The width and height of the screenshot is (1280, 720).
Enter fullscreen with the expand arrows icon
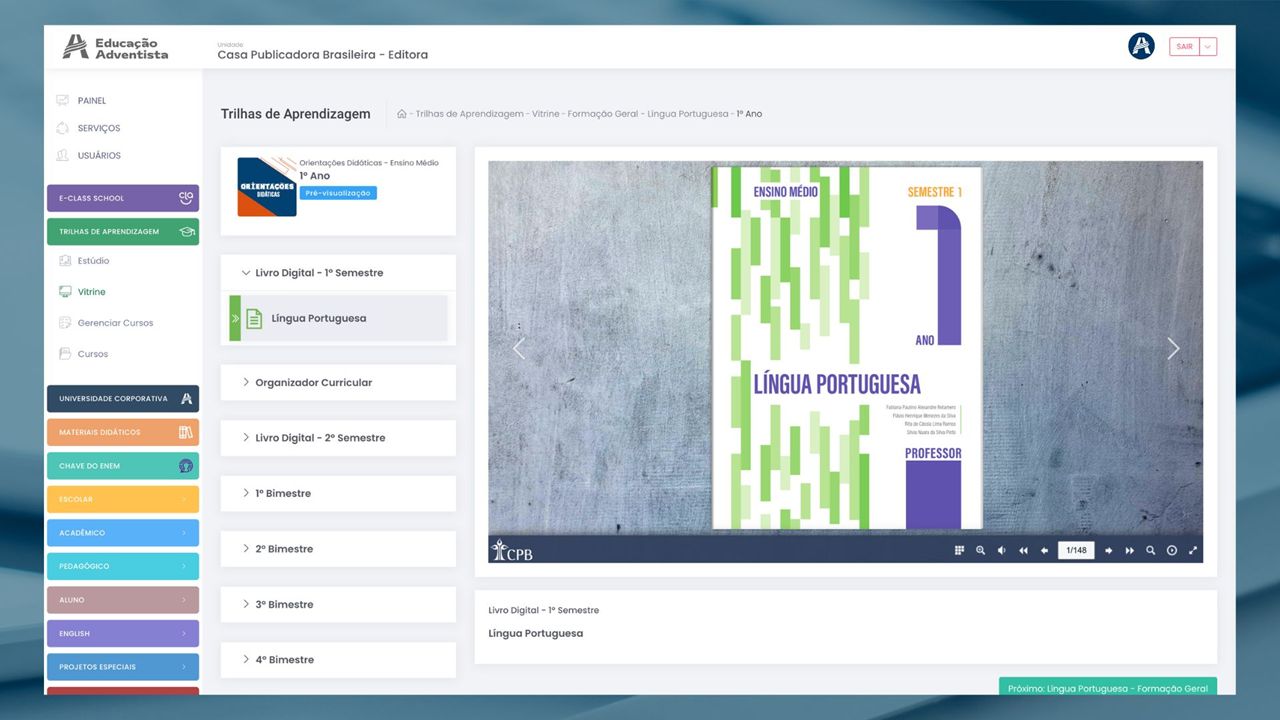(x=1193, y=550)
